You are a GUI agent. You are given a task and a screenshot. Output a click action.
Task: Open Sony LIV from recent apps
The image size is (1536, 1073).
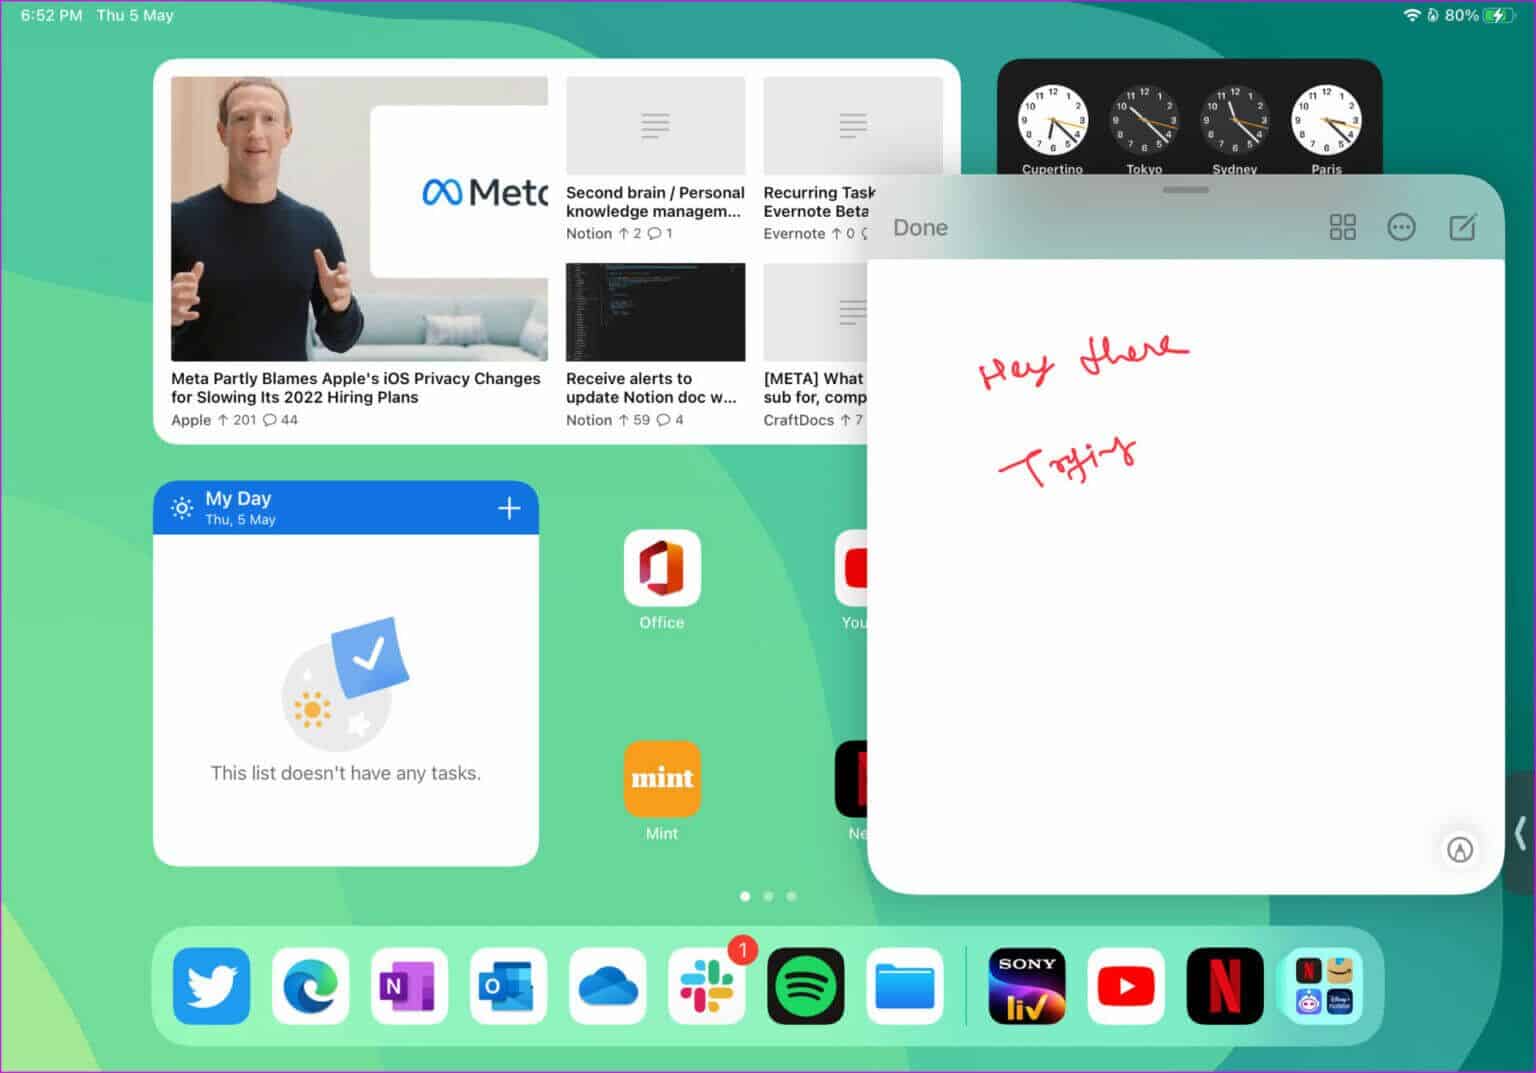(x=1027, y=986)
